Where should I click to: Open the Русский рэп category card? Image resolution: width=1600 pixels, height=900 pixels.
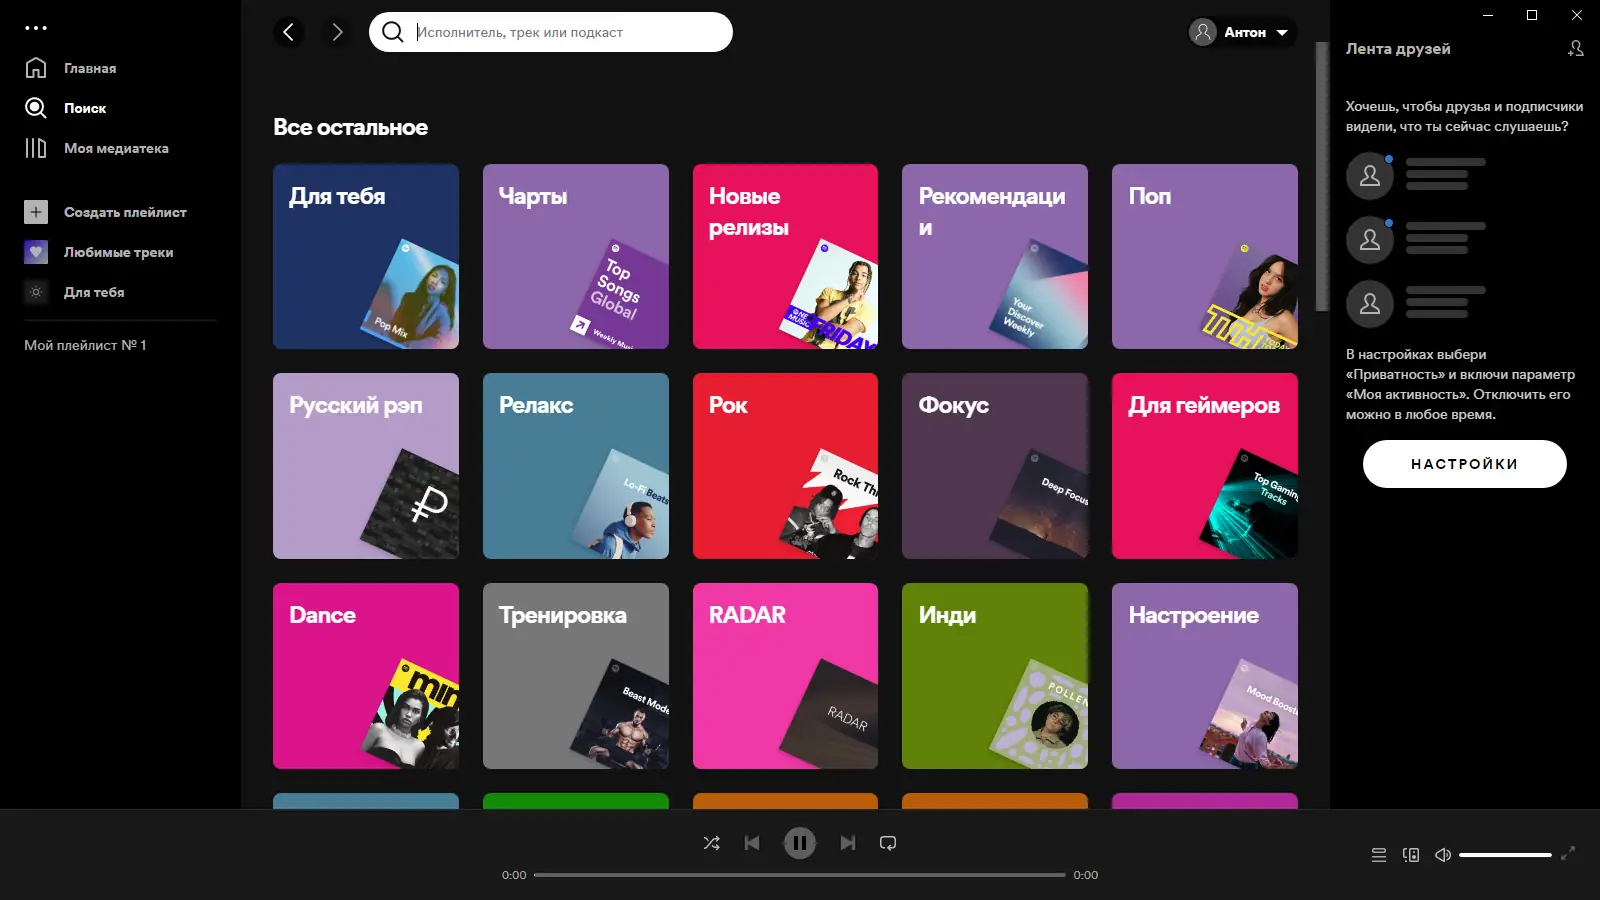click(366, 466)
